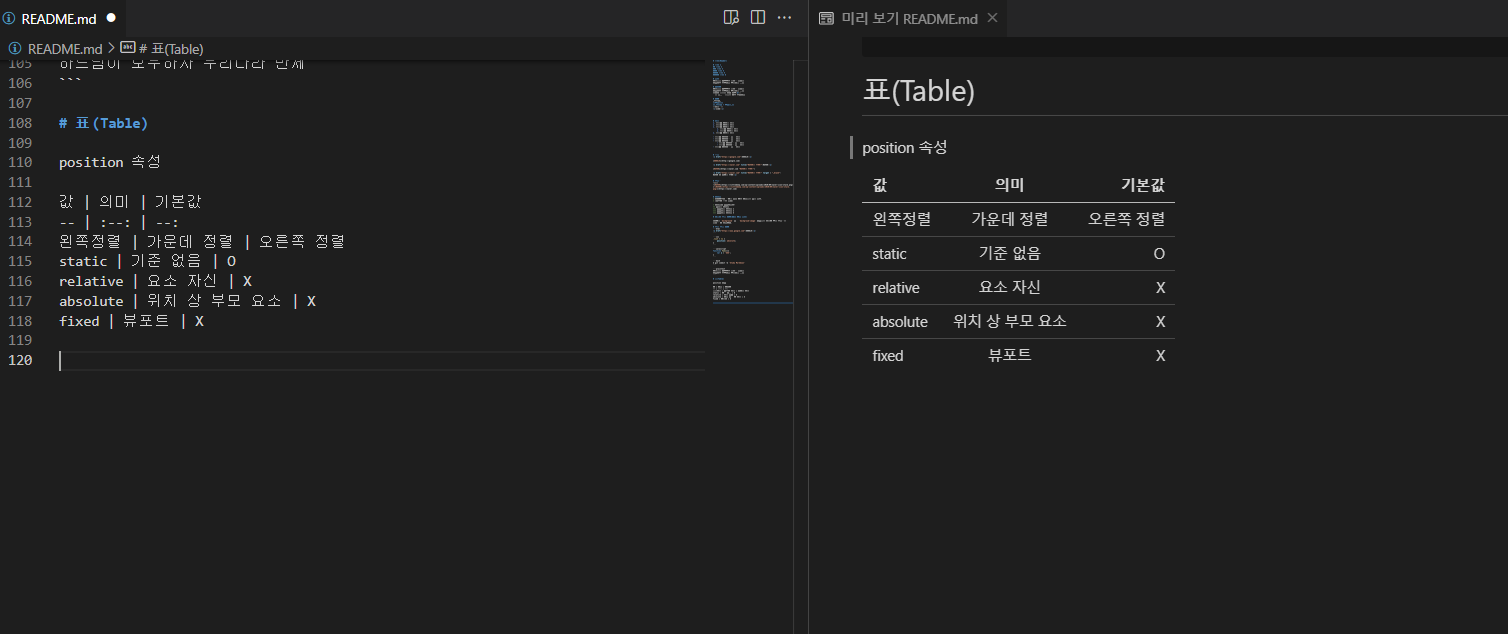This screenshot has height=634, width=1508.
Task: Switch to the 미리 보기 README.md tab
Action: click(x=909, y=18)
